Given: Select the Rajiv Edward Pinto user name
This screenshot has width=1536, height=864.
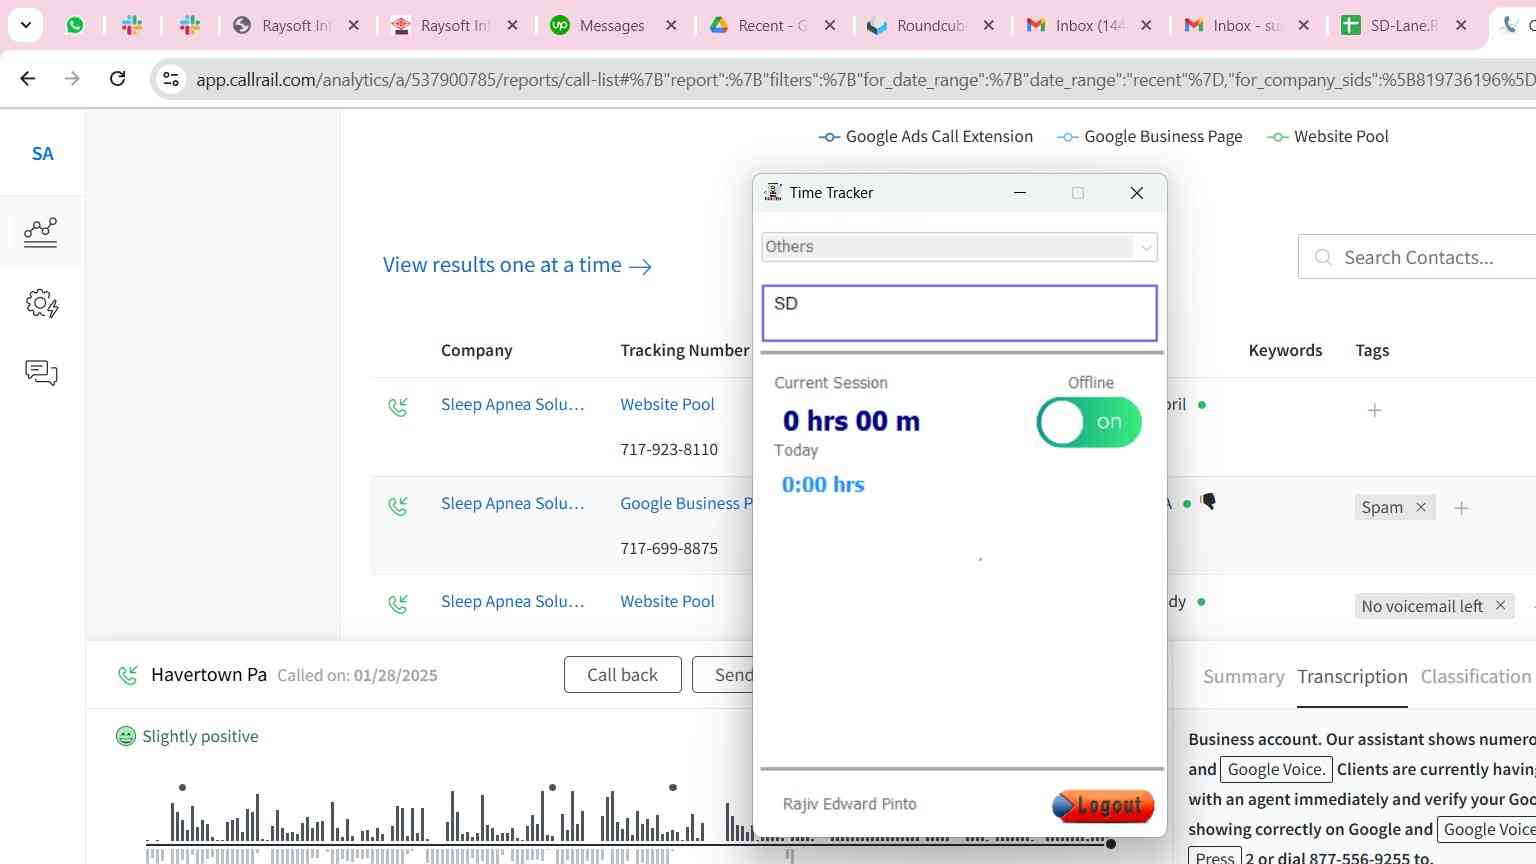Looking at the screenshot, I should click(849, 804).
